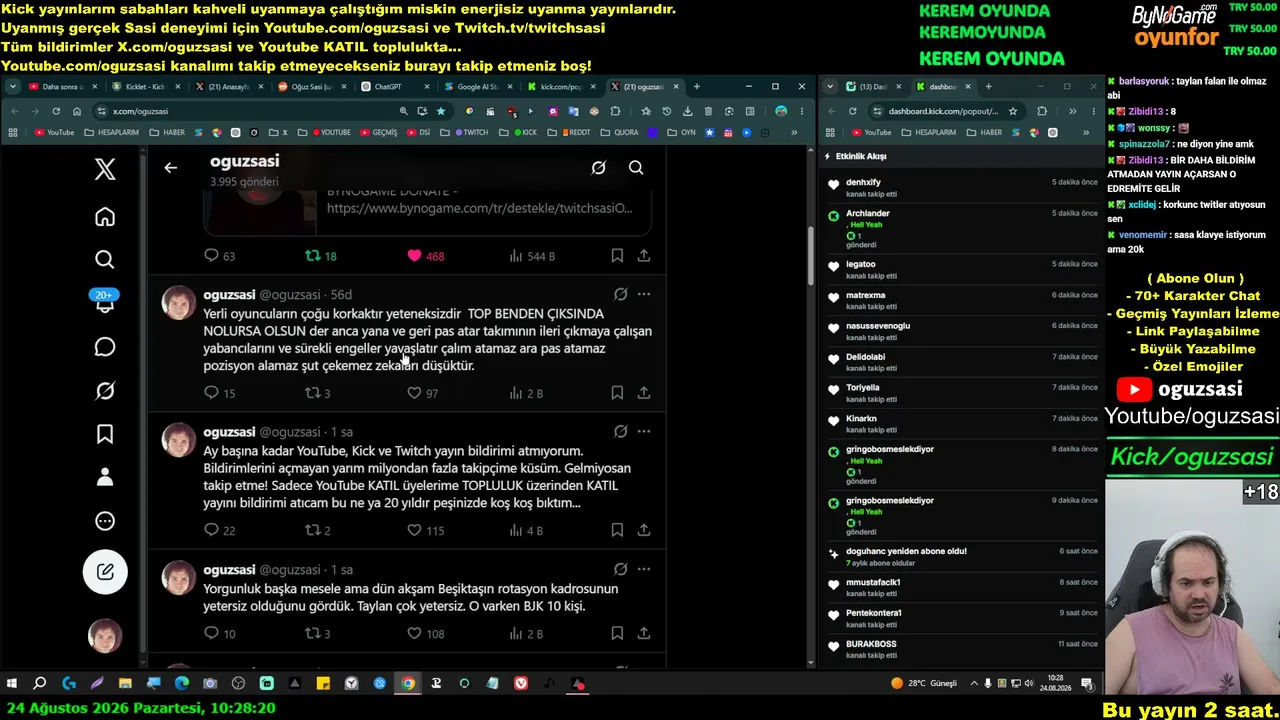Open Profile person icon in X sidebar
1280x720 pixels.
pos(105,477)
